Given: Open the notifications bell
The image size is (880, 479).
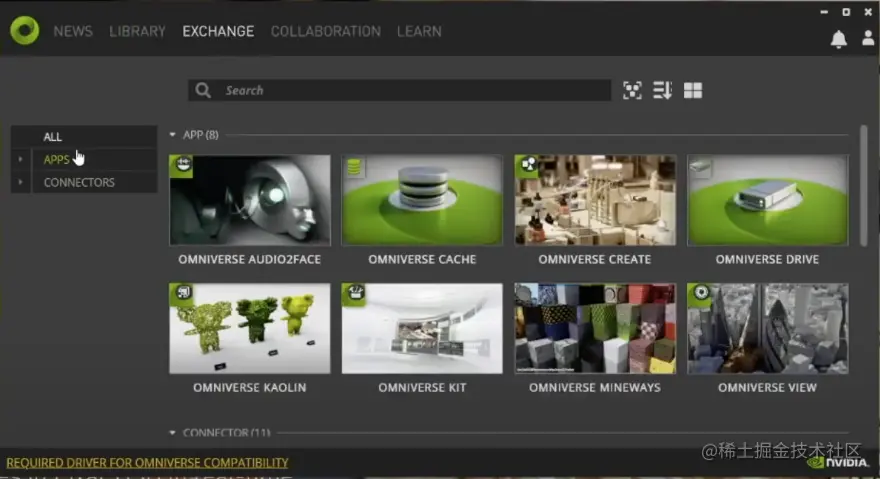Looking at the screenshot, I should [838, 39].
